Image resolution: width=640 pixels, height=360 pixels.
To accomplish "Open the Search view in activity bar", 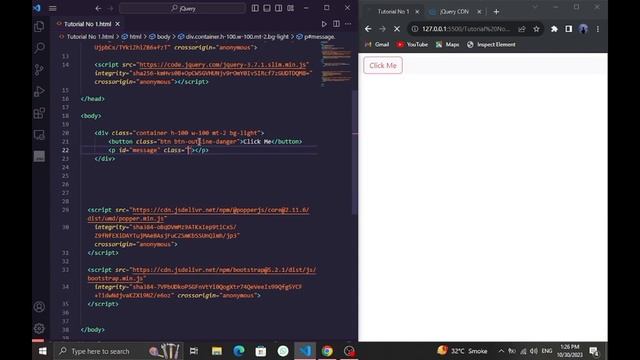I will 39,48.
